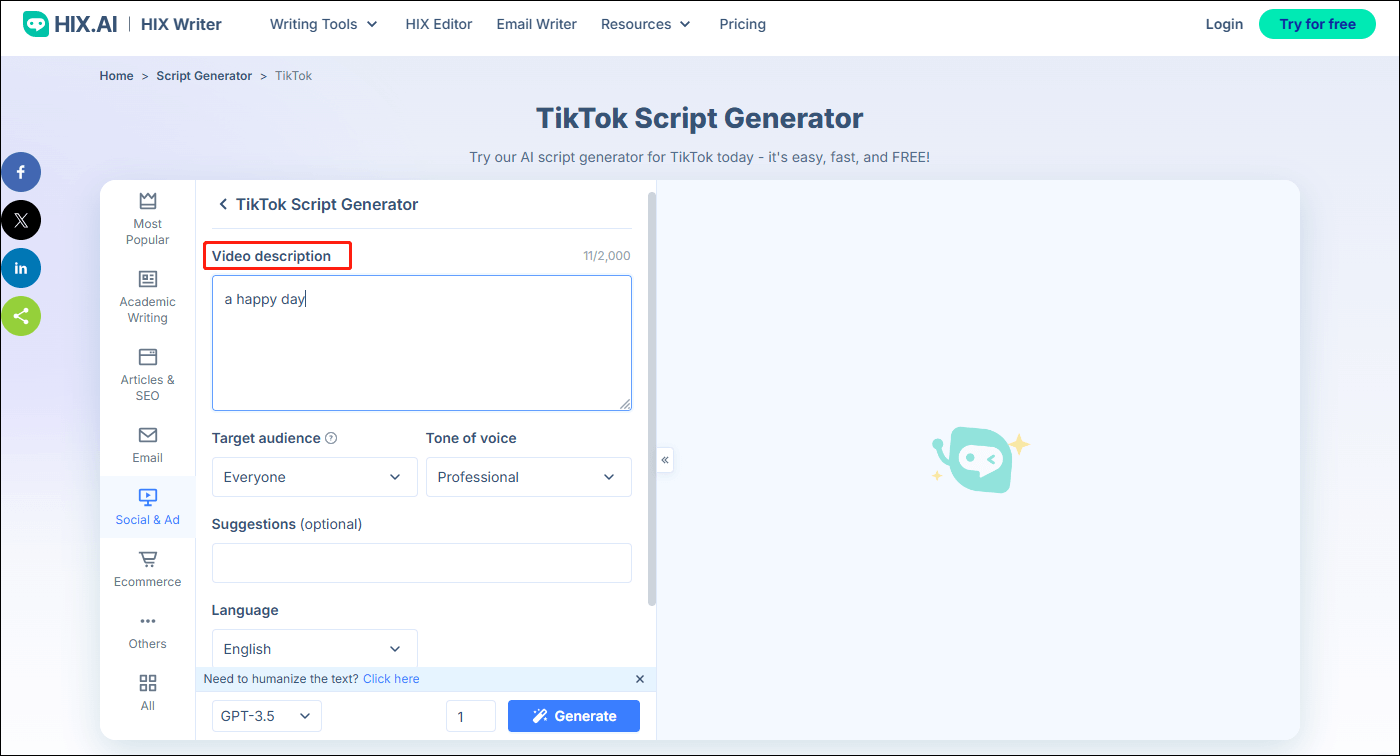This screenshot has width=1400, height=756.
Task: Share page on Facebook
Action: click(x=21, y=173)
